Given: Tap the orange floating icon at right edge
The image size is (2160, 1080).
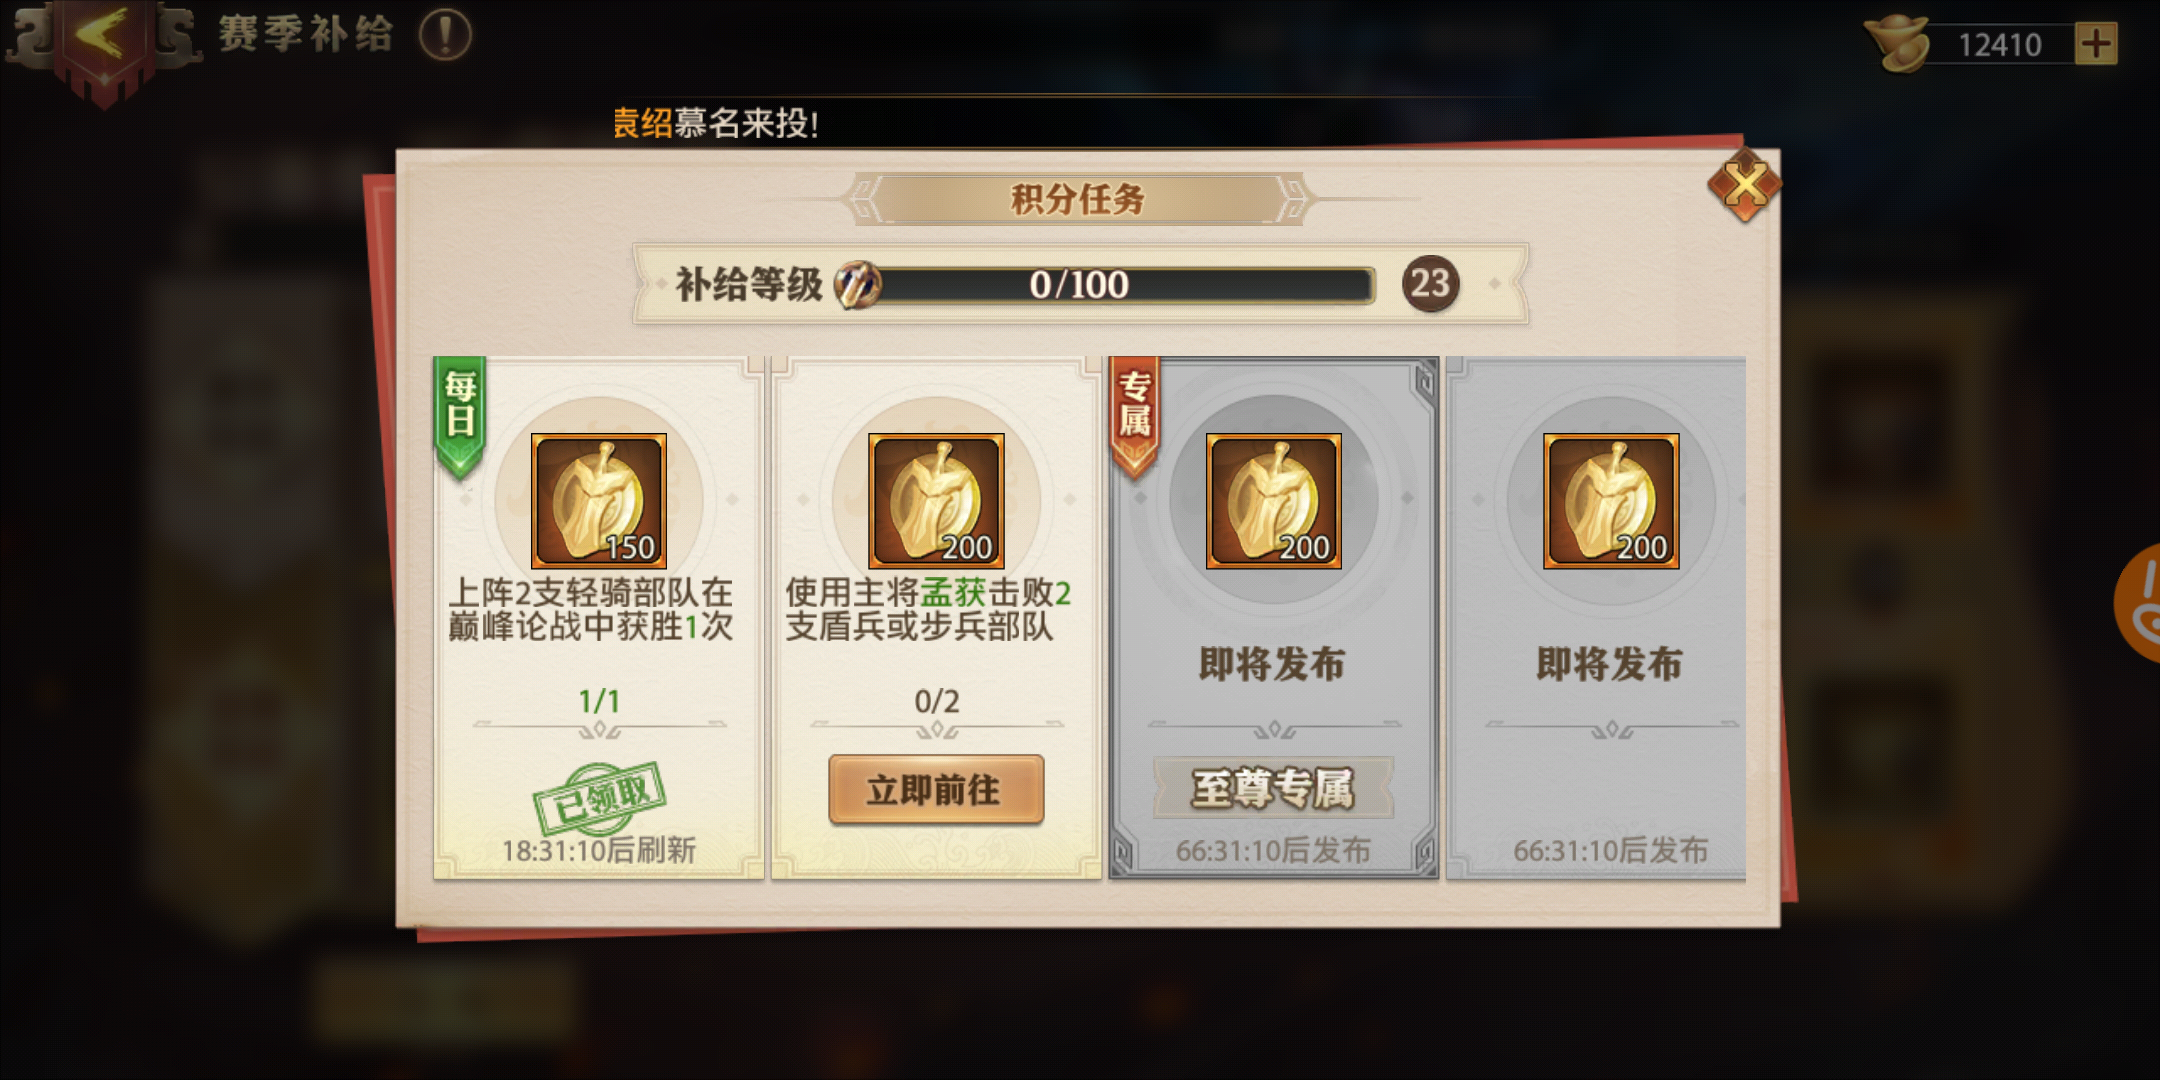Looking at the screenshot, I should click(2139, 603).
